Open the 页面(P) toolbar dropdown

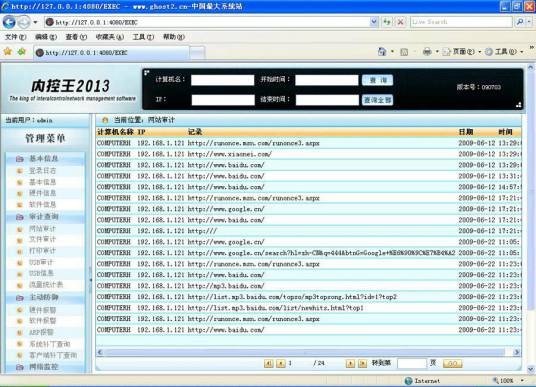click(x=462, y=52)
